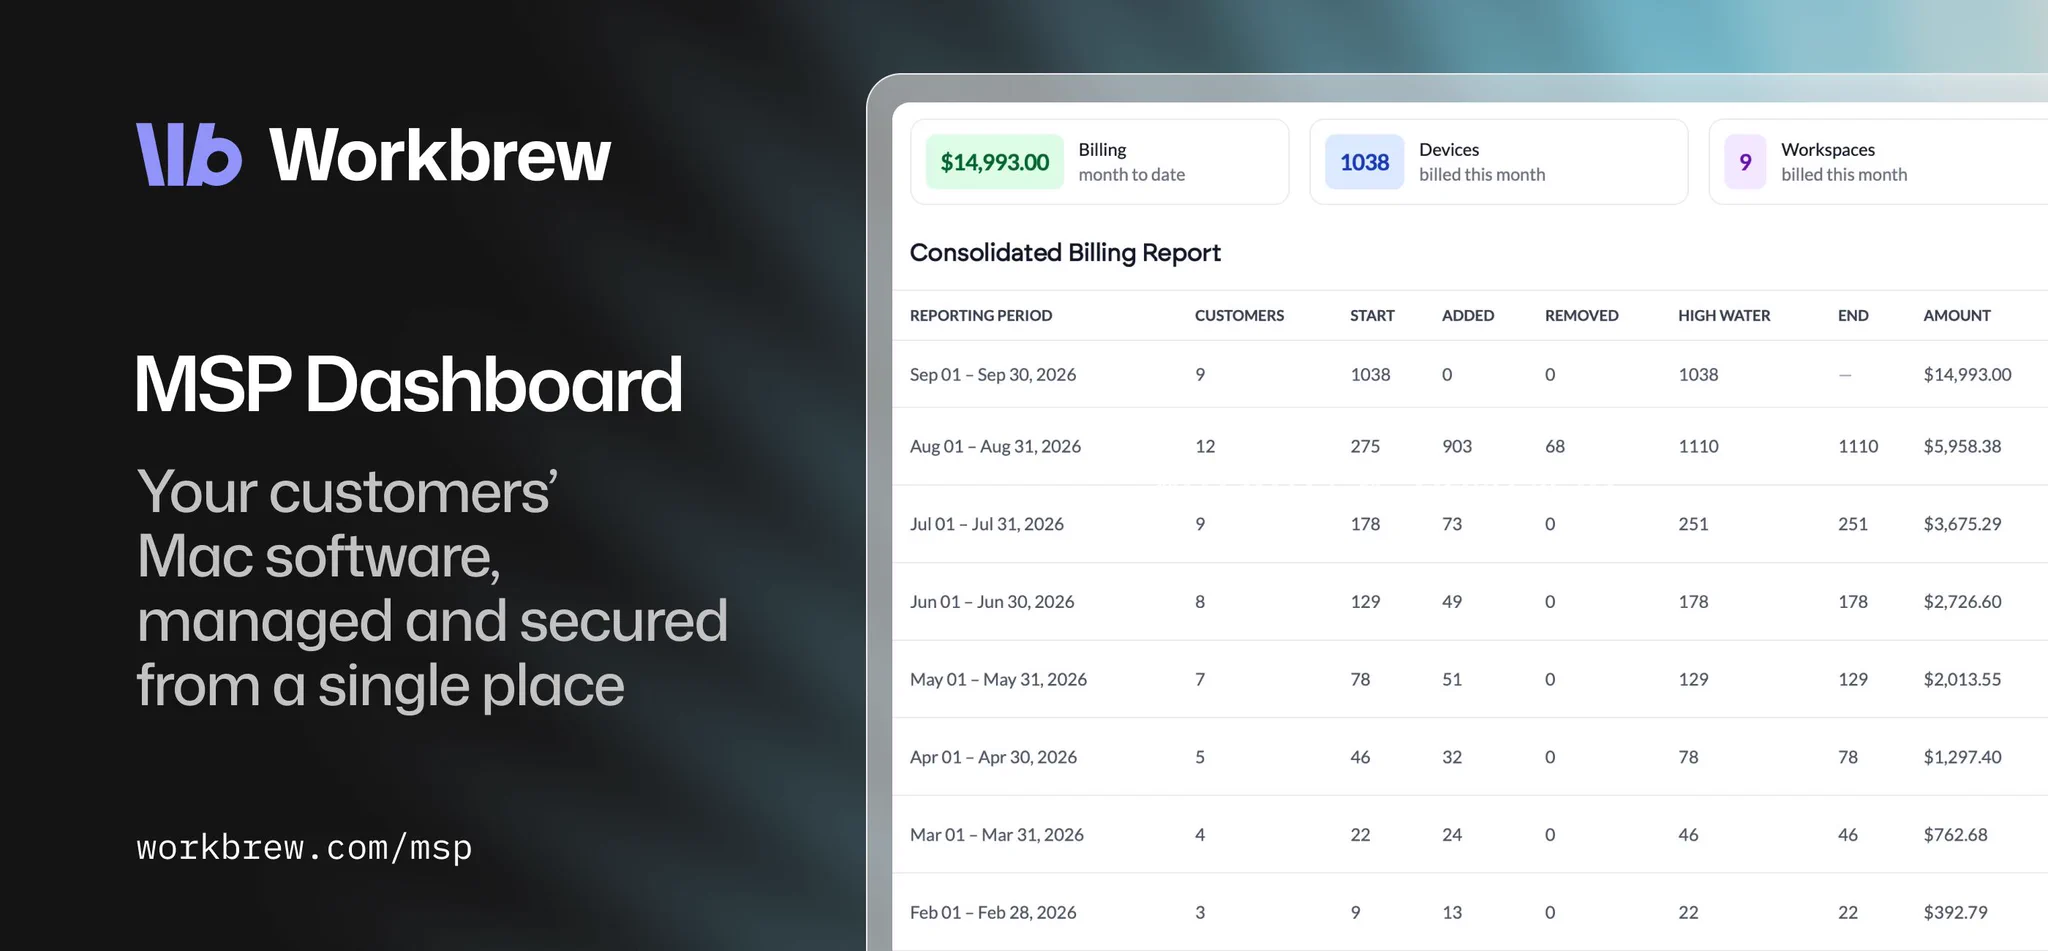Click the 9 workspaces badge
This screenshot has height=951, width=2048.
tap(1745, 162)
